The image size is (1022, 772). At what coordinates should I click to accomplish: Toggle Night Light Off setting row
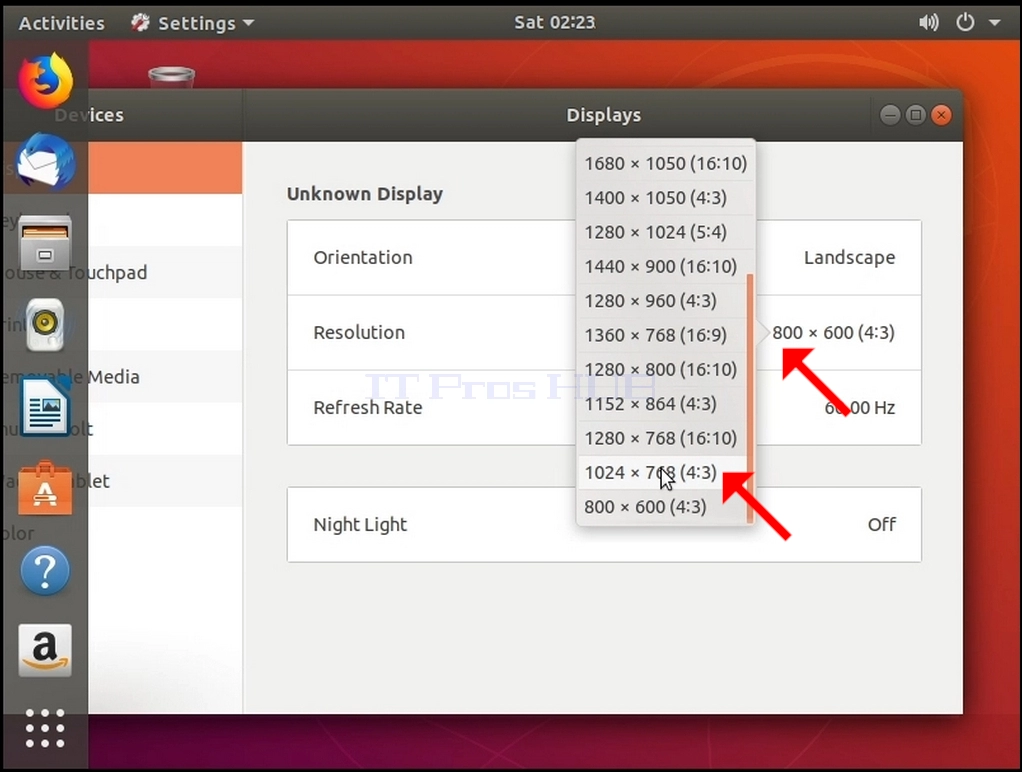tap(604, 524)
